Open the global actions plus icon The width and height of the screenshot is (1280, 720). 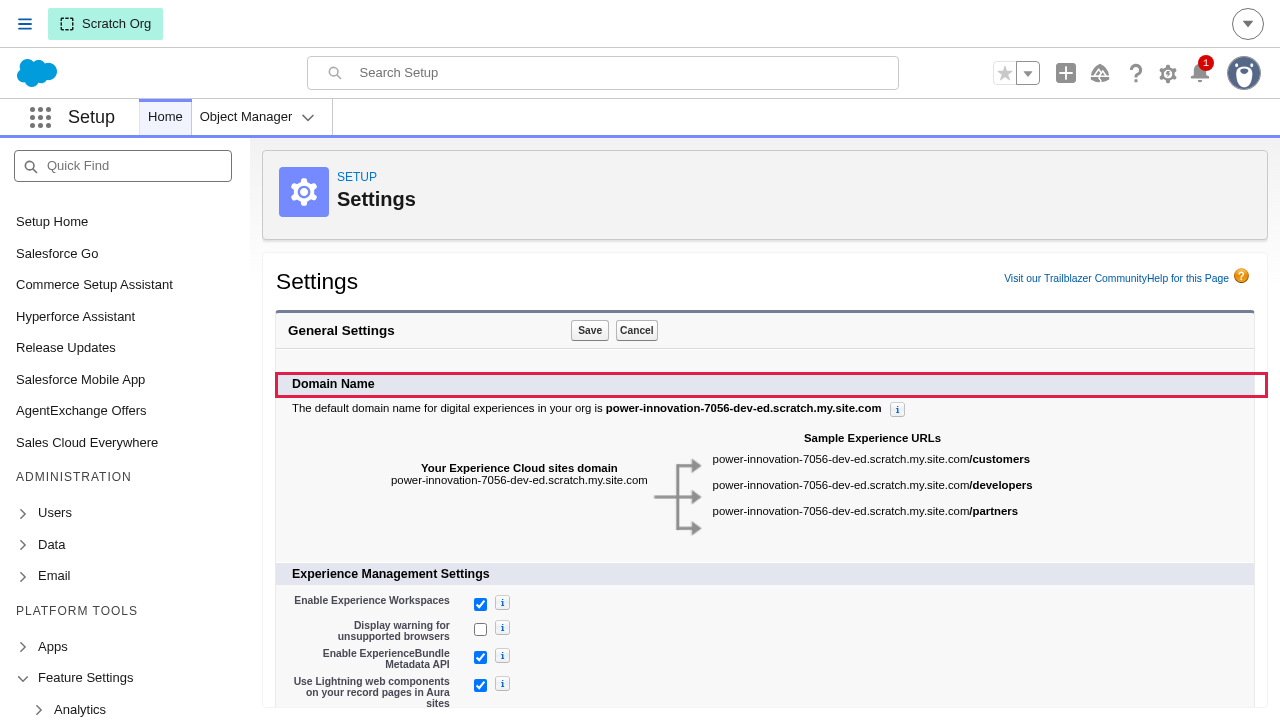click(1066, 73)
